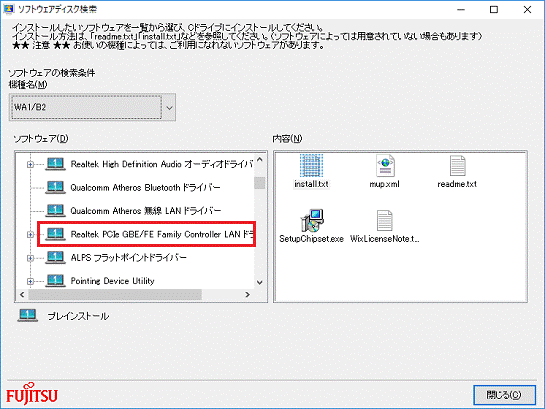Close the window with the X button
This screenshot has height=409, width=545.
(527, 9)
